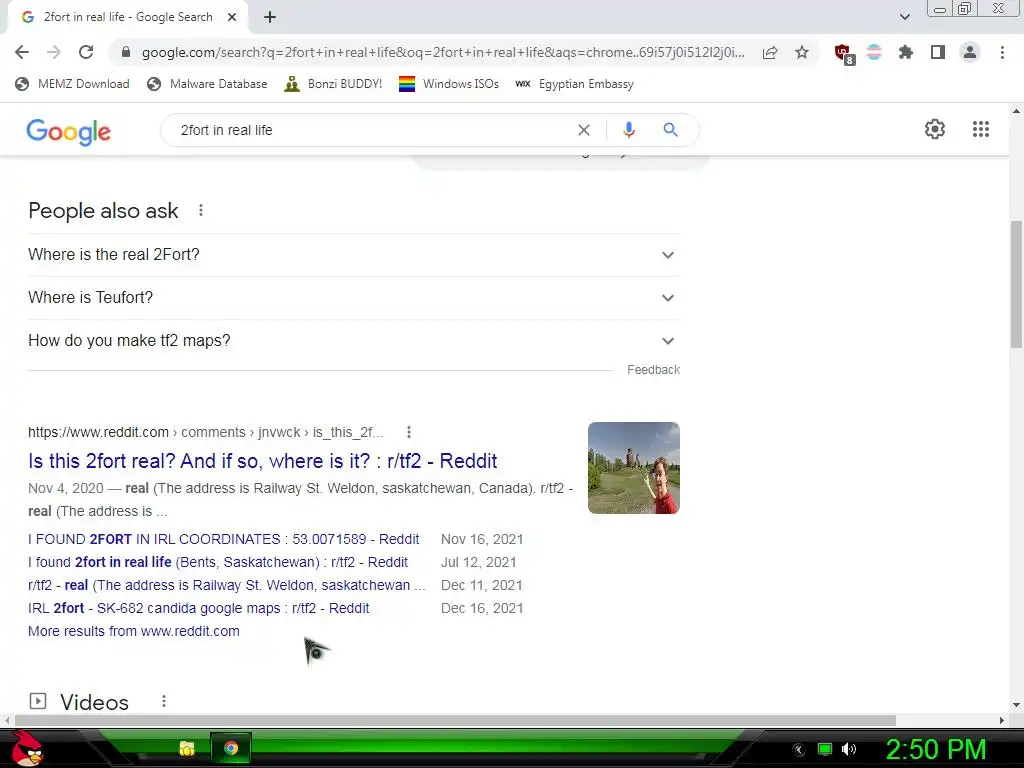1024x768 pixels.
Task: Clear the search box with the X
Action: (x=584, y=130)
